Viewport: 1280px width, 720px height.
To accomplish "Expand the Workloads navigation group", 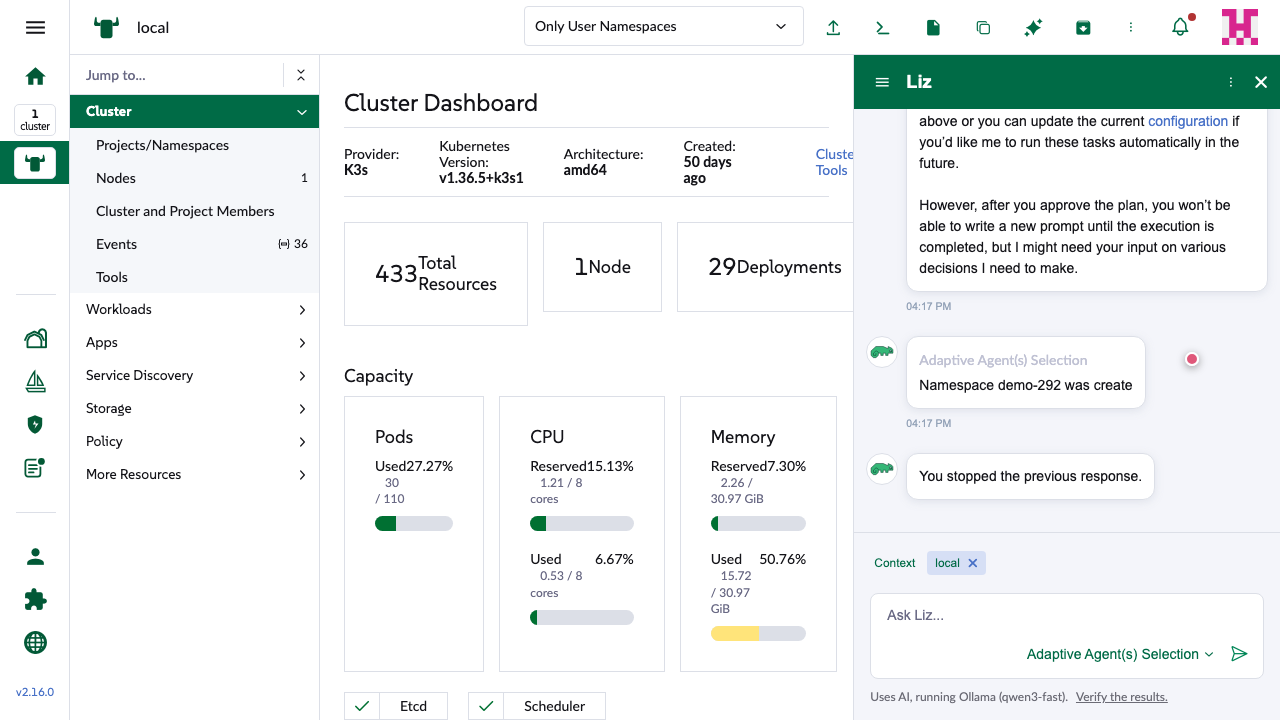I will (195, 310).
